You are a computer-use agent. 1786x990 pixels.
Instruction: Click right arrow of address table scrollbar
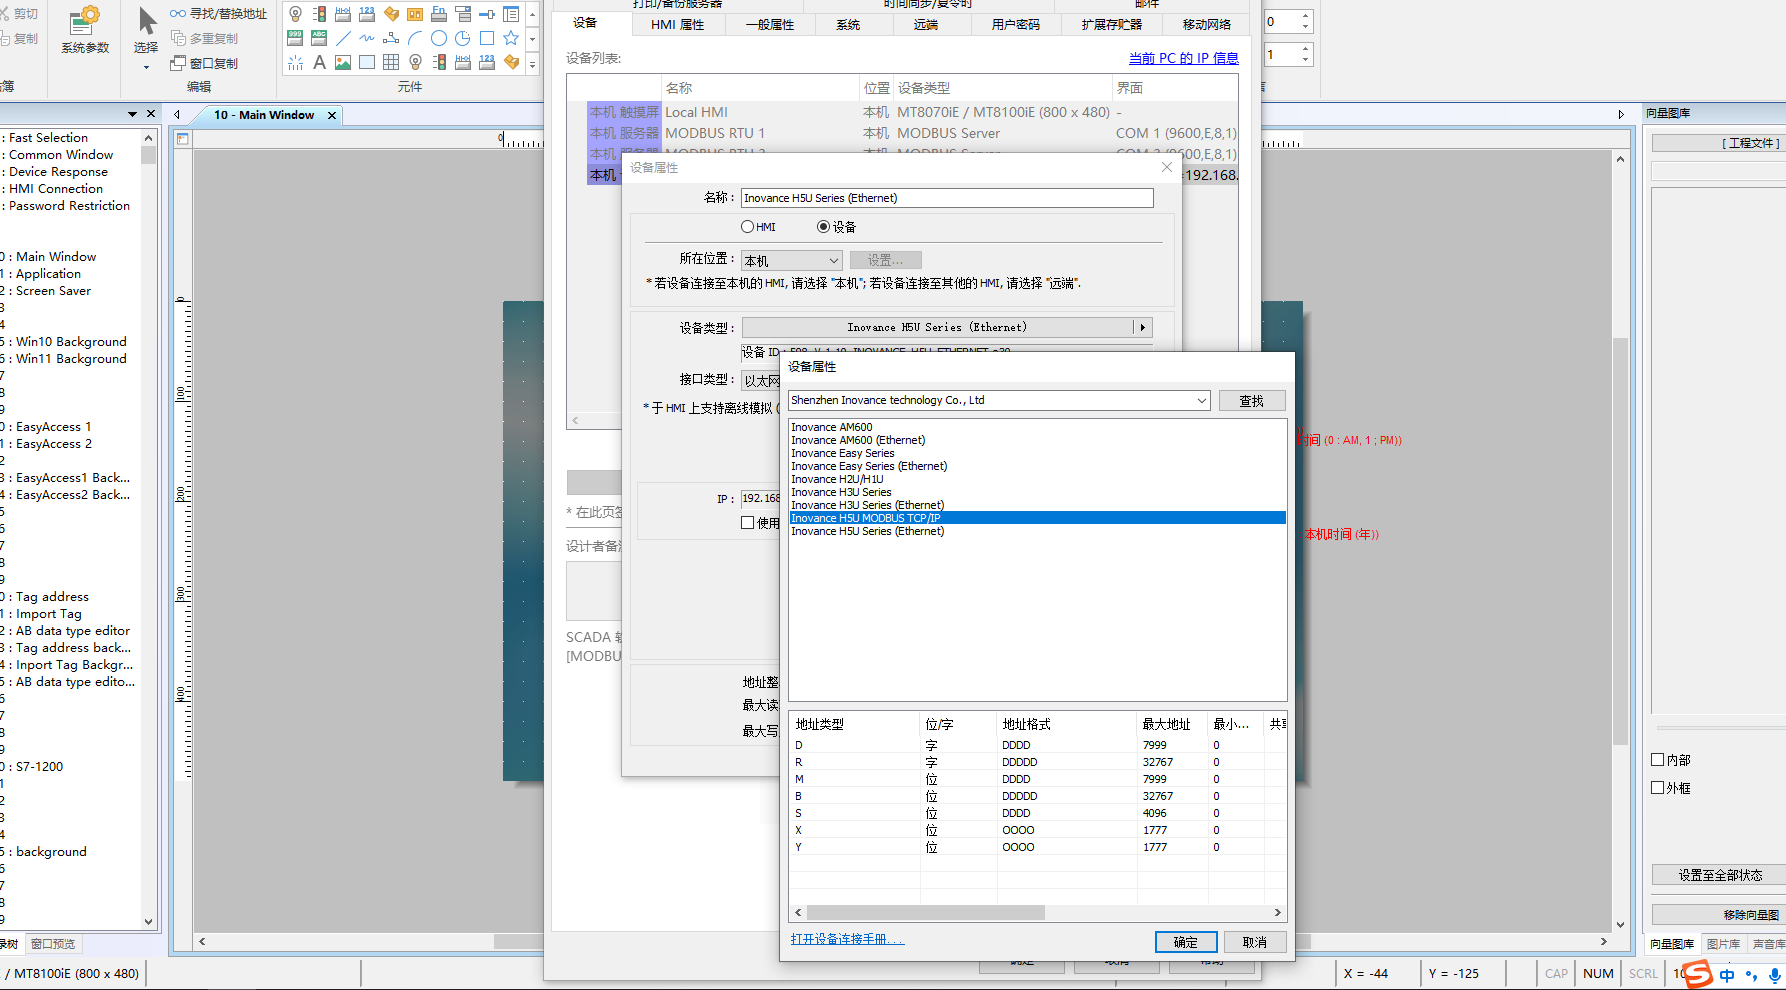click(1277, 912)
